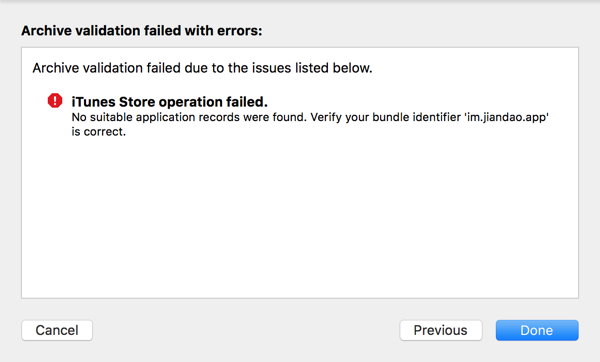Click the 'Archive validation failed with errors:' heading
Screen dimensions: 600x362
pyautogui.click(x=142, y=31)
